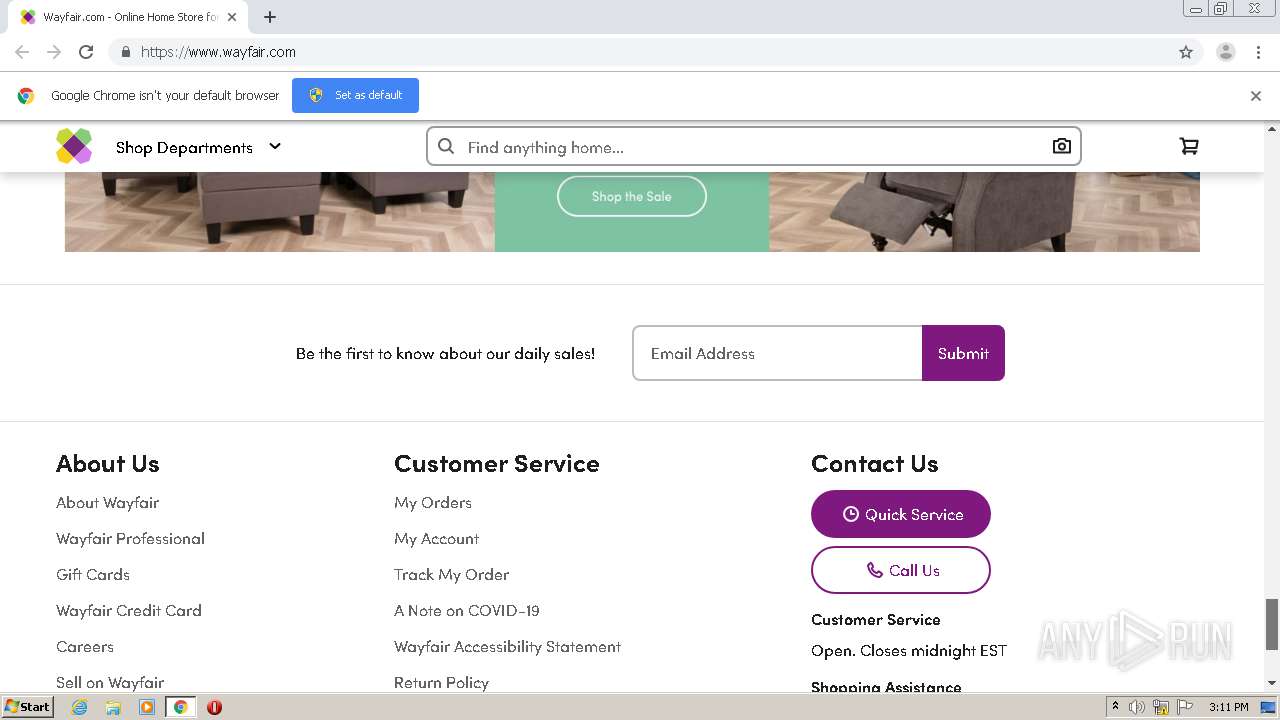Viewport: 1280px width, 720px height.
Task: Click scrollbar up arrow
Action: point(1272,129)
